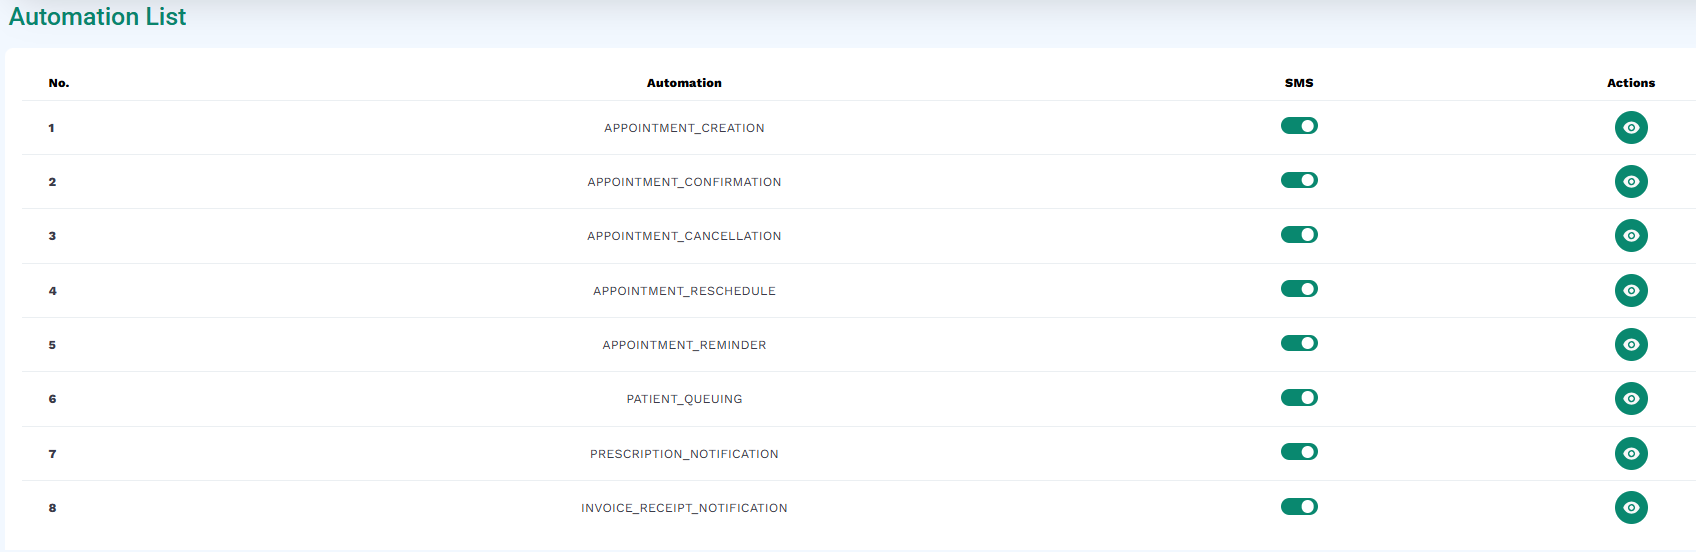Image resolution: width=1696 pixels, height=552 pixels.
Task: Toggle SMS for PATIENT_QUEUING
Action: (1299, 397)
